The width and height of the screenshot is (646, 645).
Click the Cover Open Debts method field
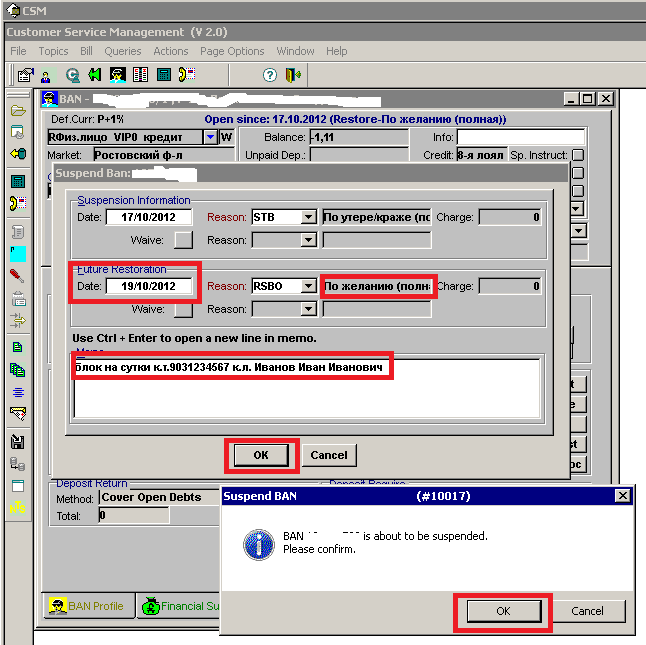(x=160, y=498)
